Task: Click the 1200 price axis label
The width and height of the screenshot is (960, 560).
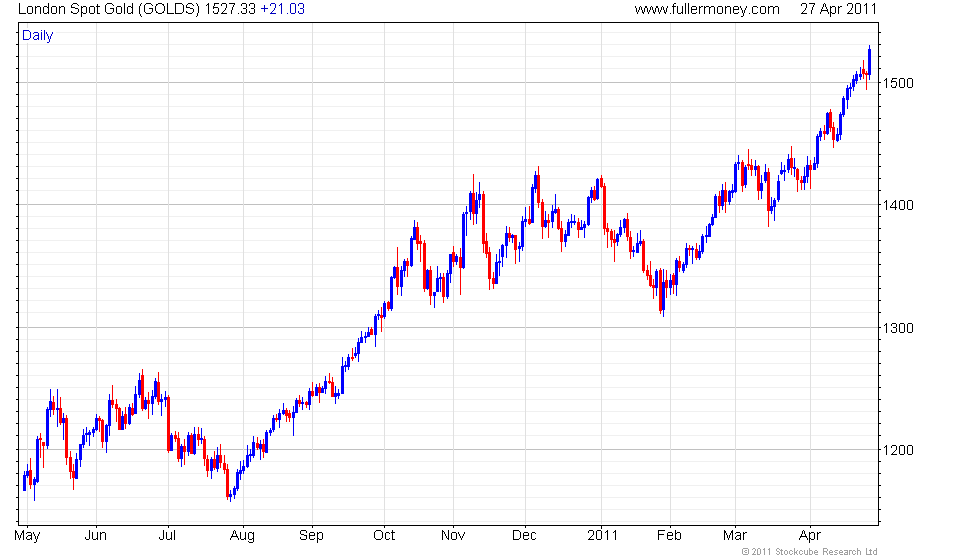Action: point(898,450)
